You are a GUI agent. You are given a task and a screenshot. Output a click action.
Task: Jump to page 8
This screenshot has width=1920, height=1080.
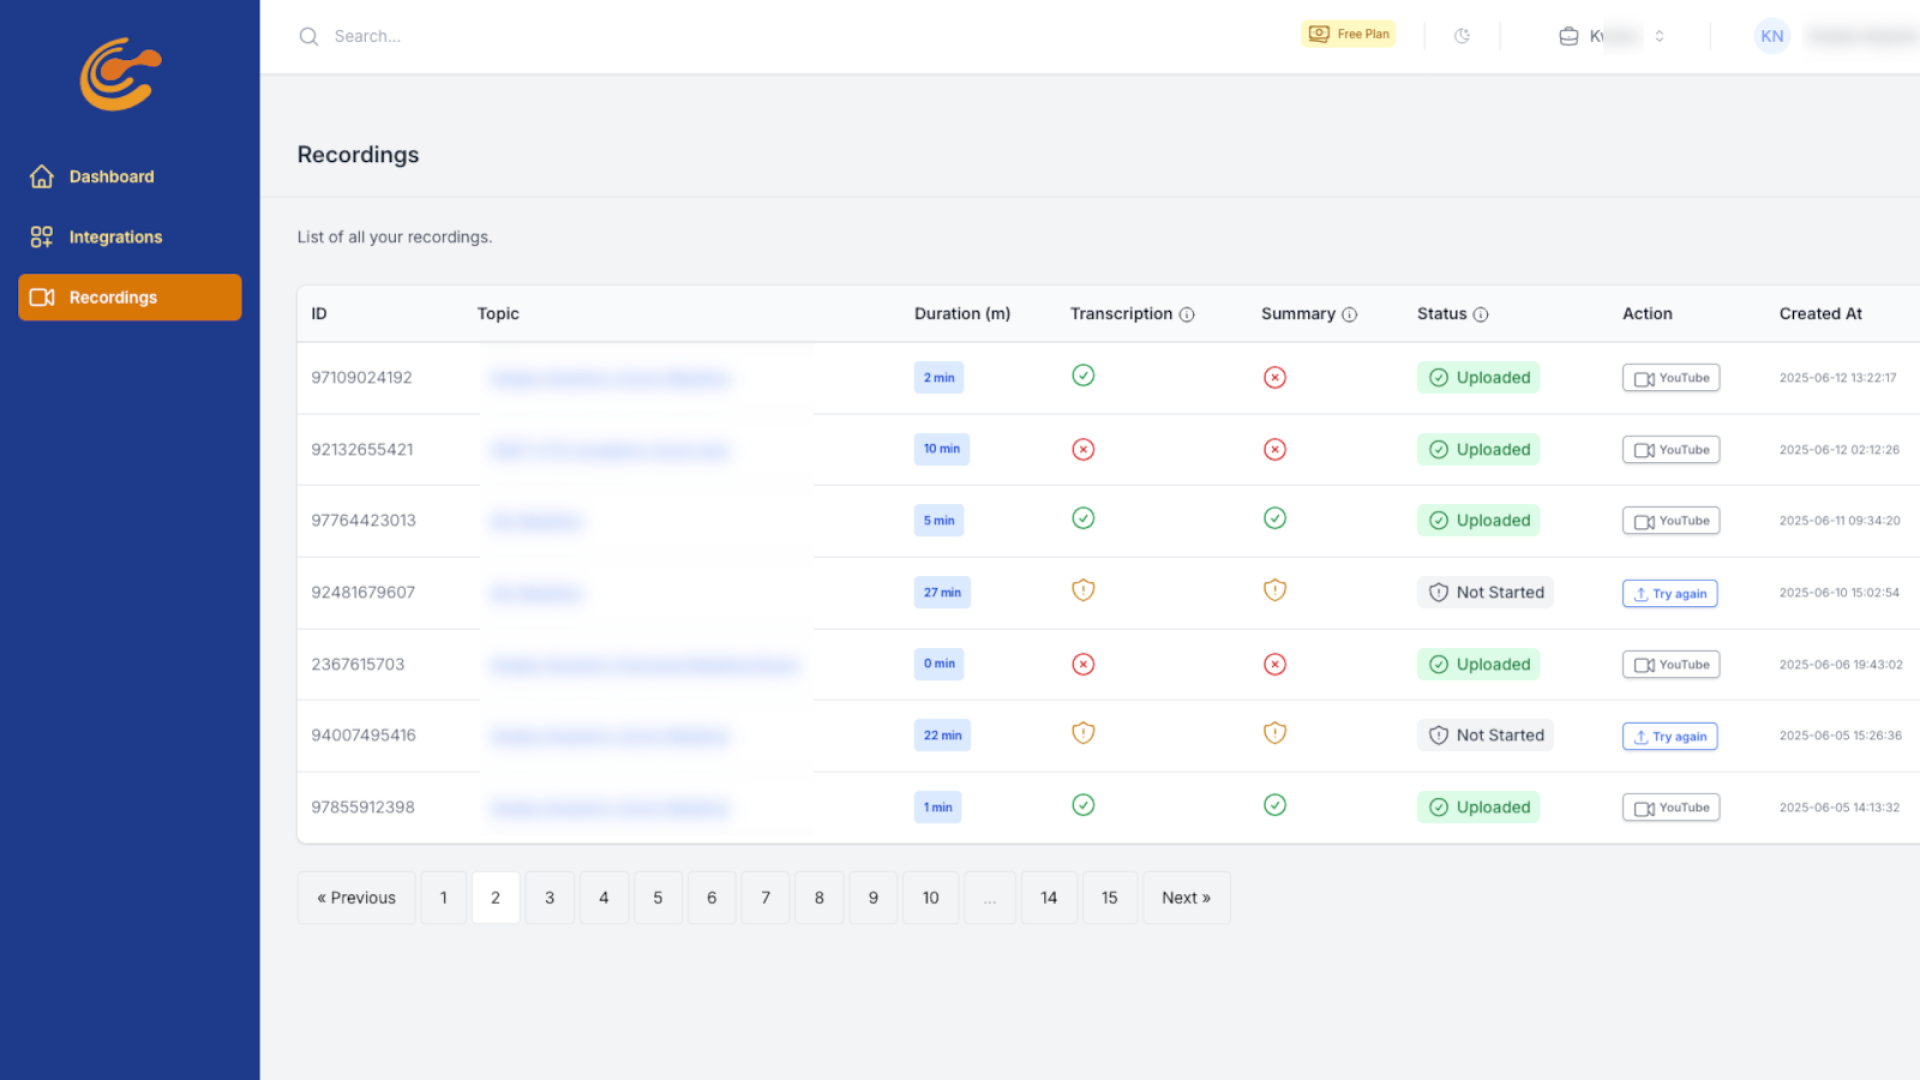pyautogui.click(x=819, y=898)
